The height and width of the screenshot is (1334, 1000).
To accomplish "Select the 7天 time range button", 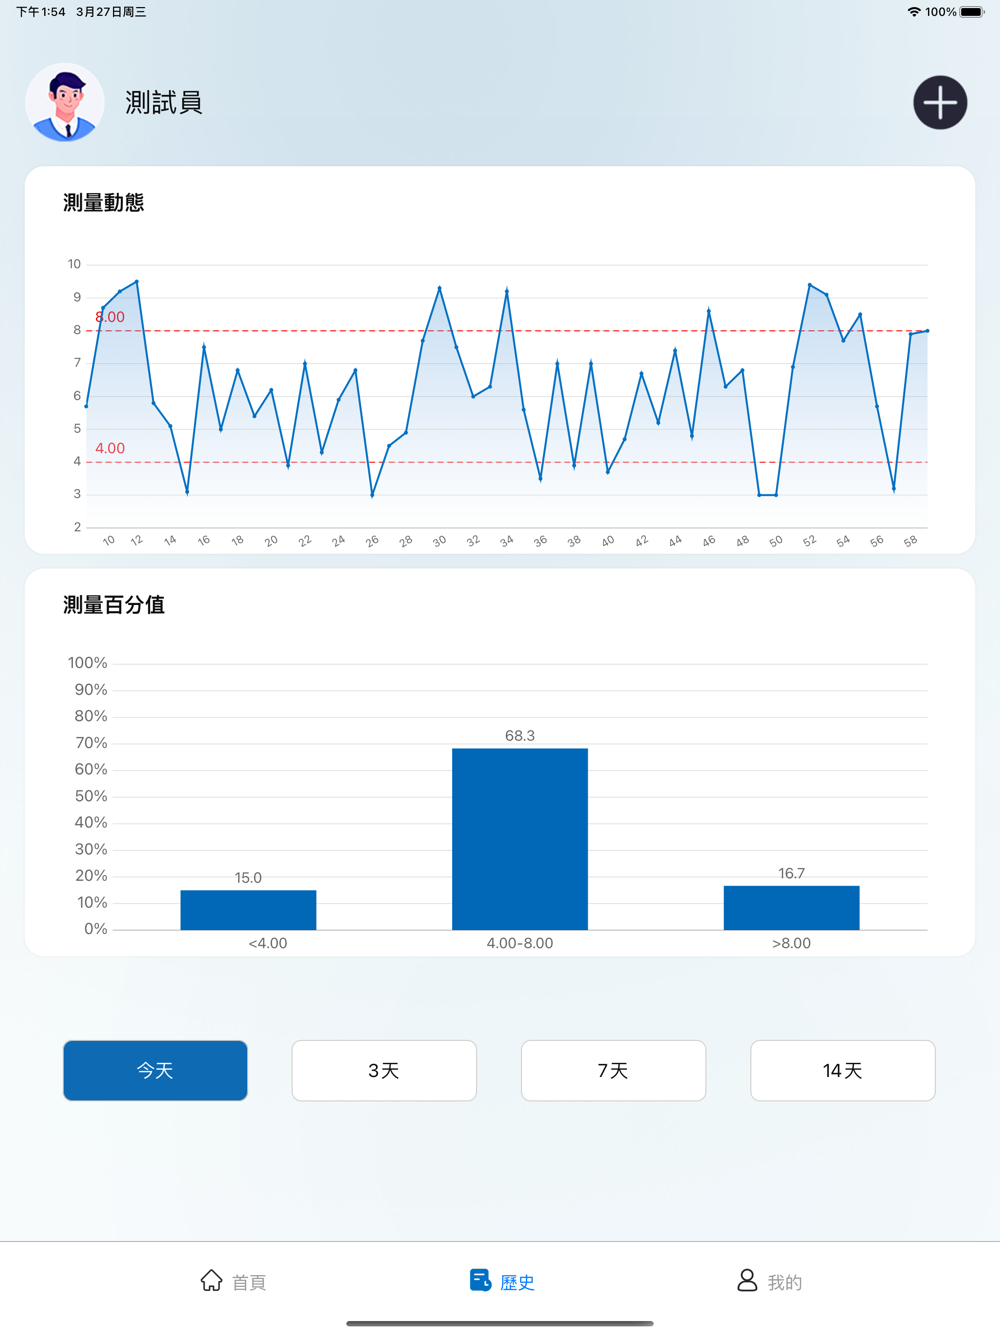I will tap(613, 1070).
